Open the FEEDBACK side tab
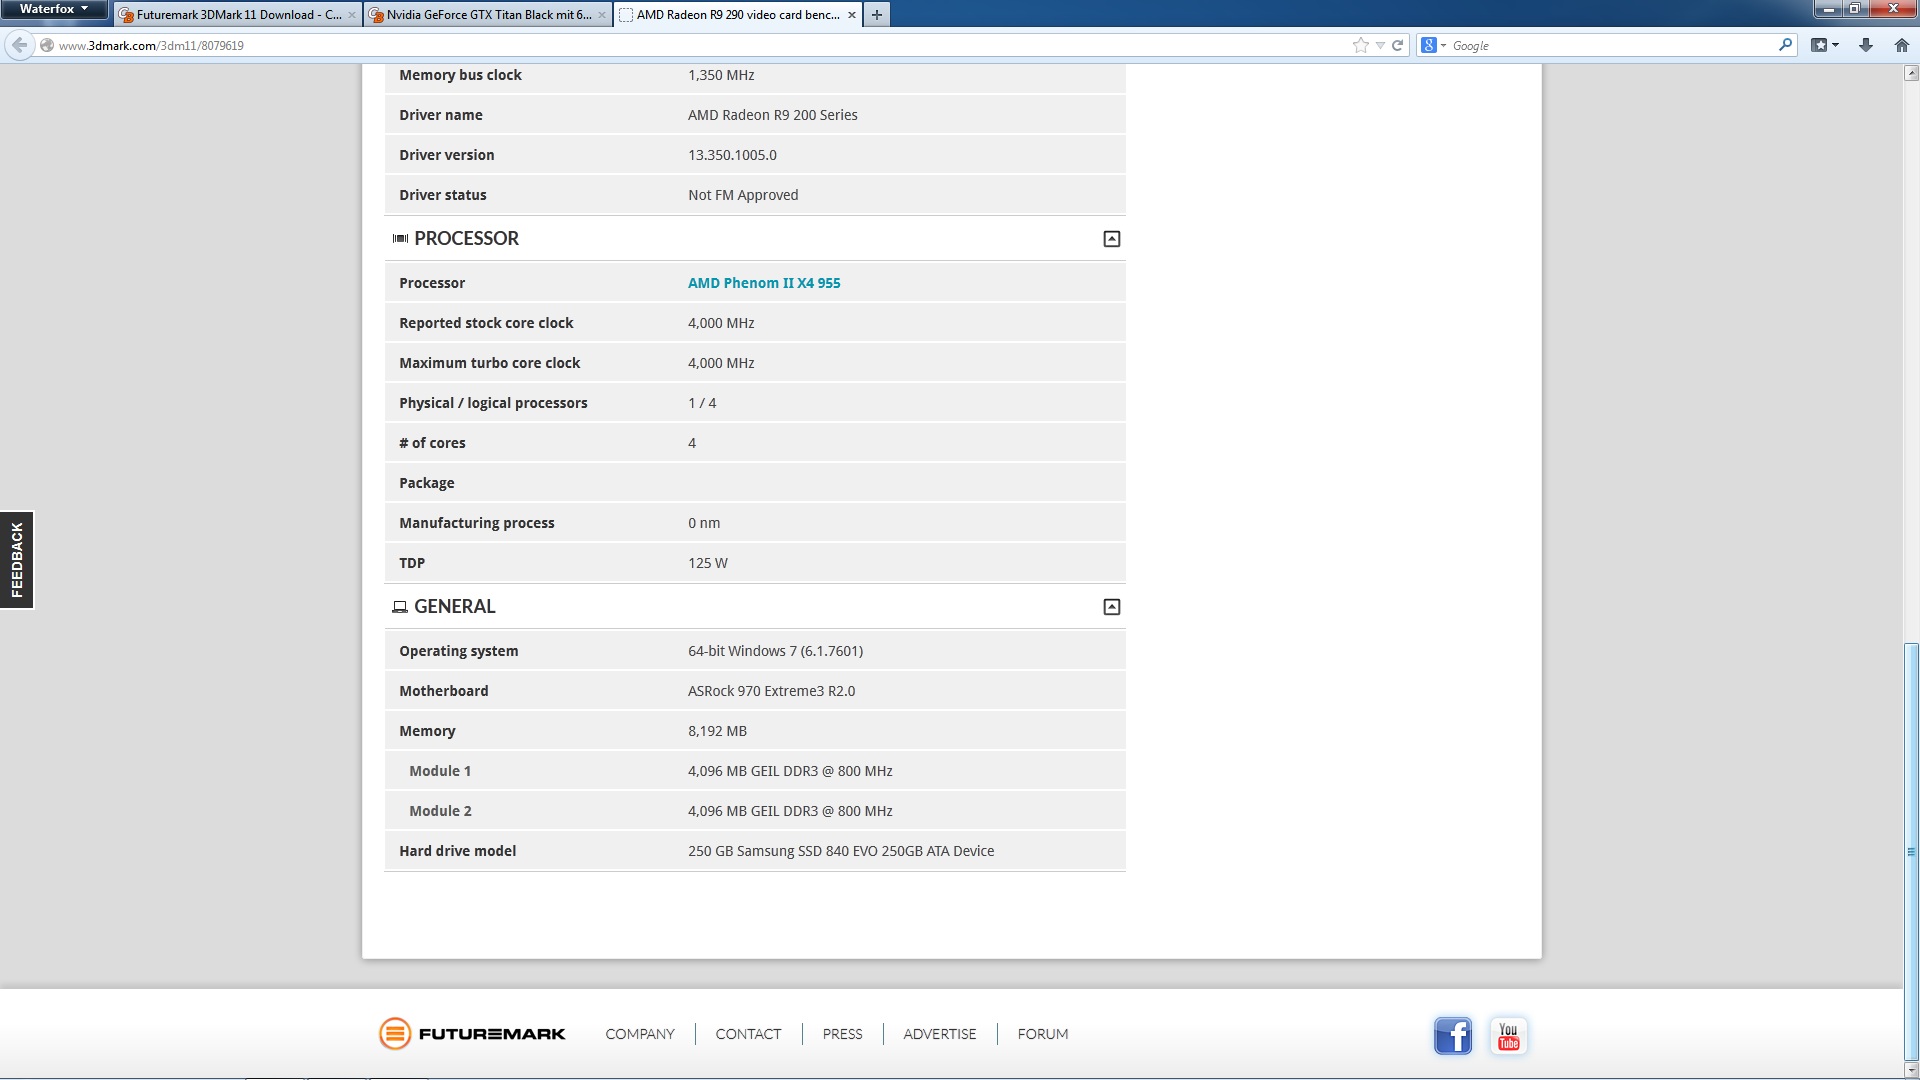 pyautogui.click(x=17, y=560)
